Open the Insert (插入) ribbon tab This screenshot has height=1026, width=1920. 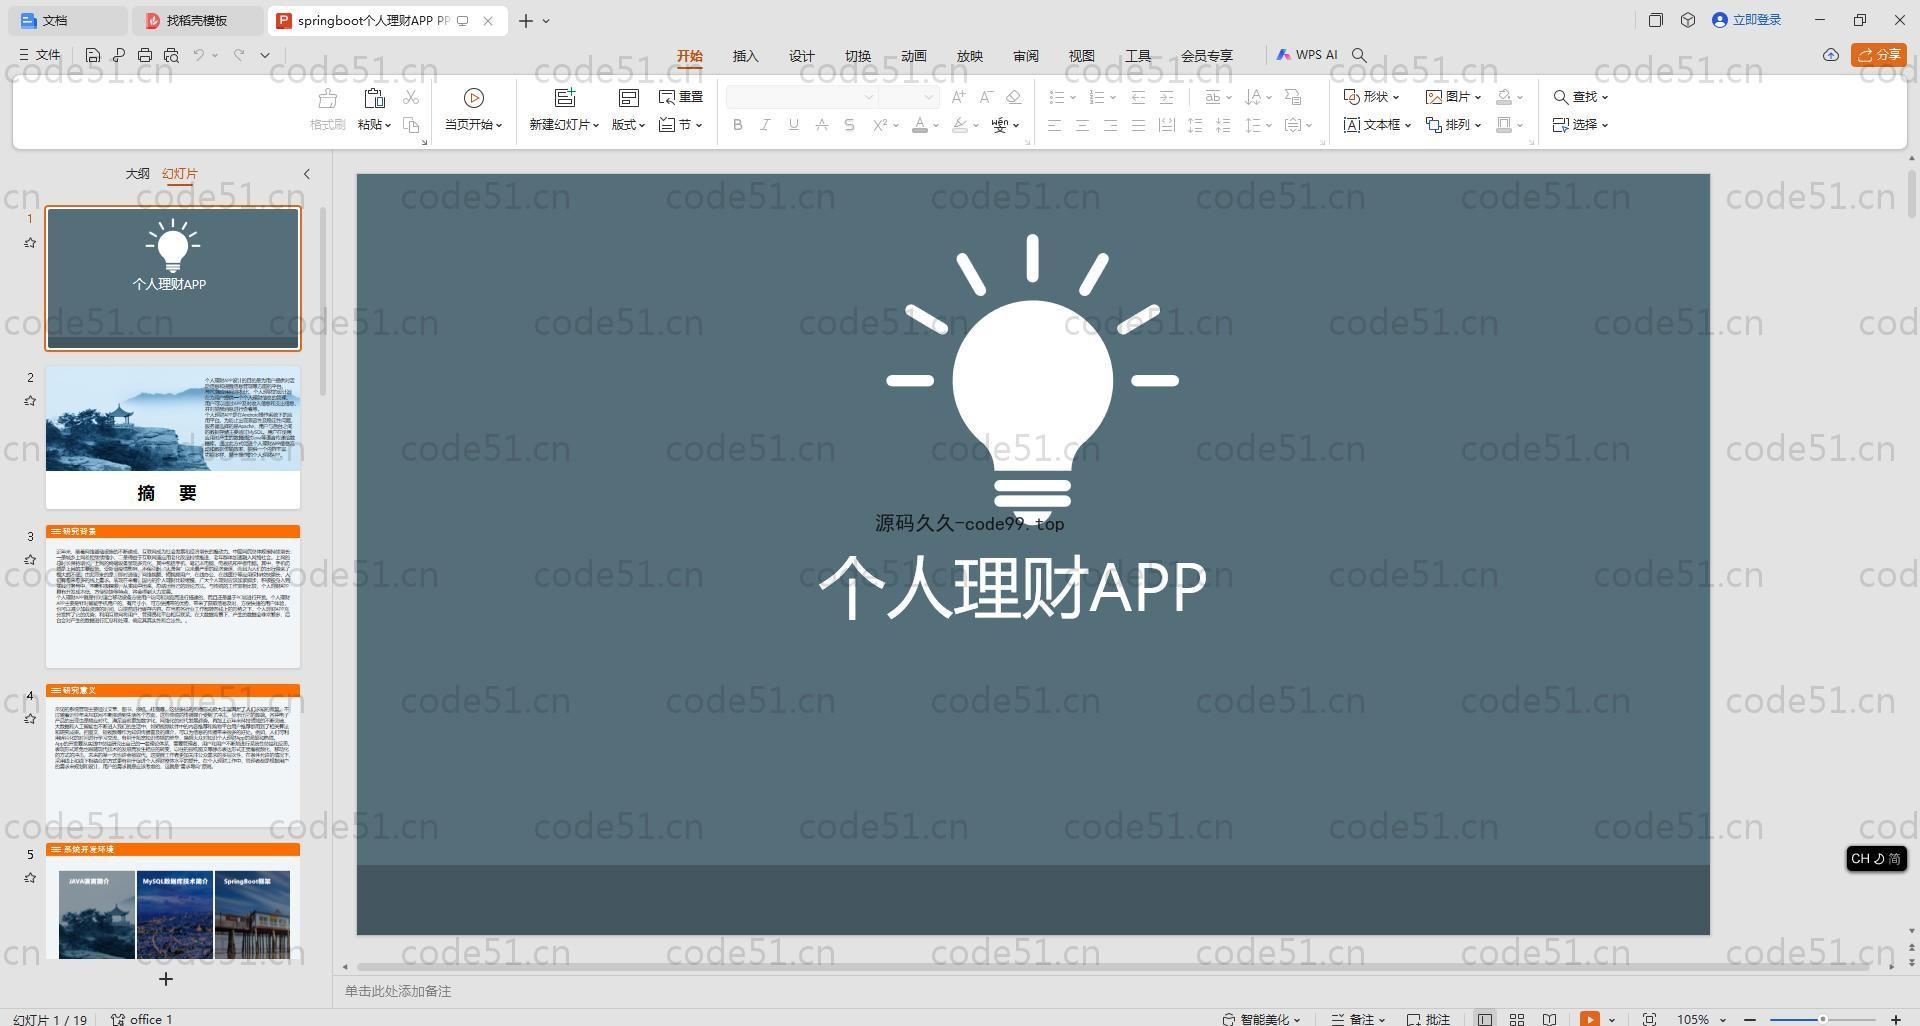tap(745, 56)
